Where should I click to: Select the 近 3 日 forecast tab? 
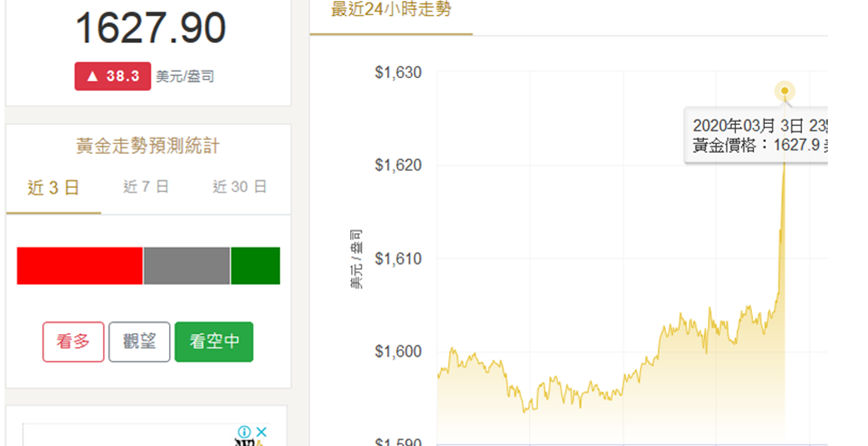(x=54, y=188)
